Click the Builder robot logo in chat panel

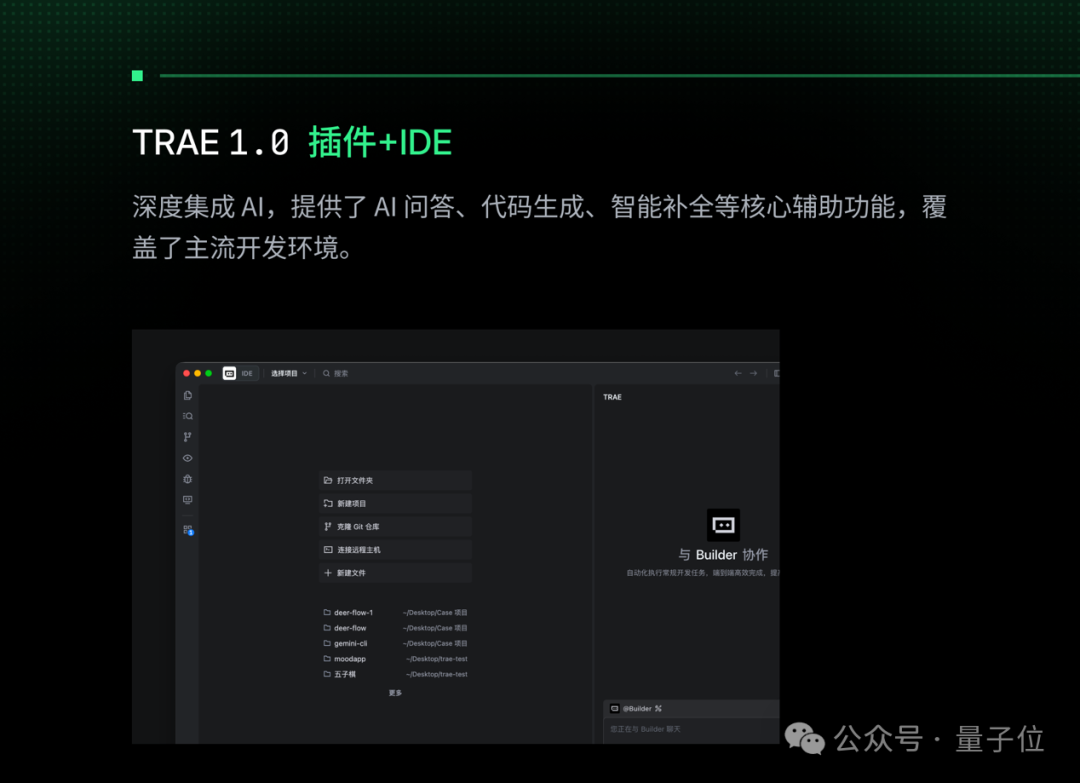point(723,525)
